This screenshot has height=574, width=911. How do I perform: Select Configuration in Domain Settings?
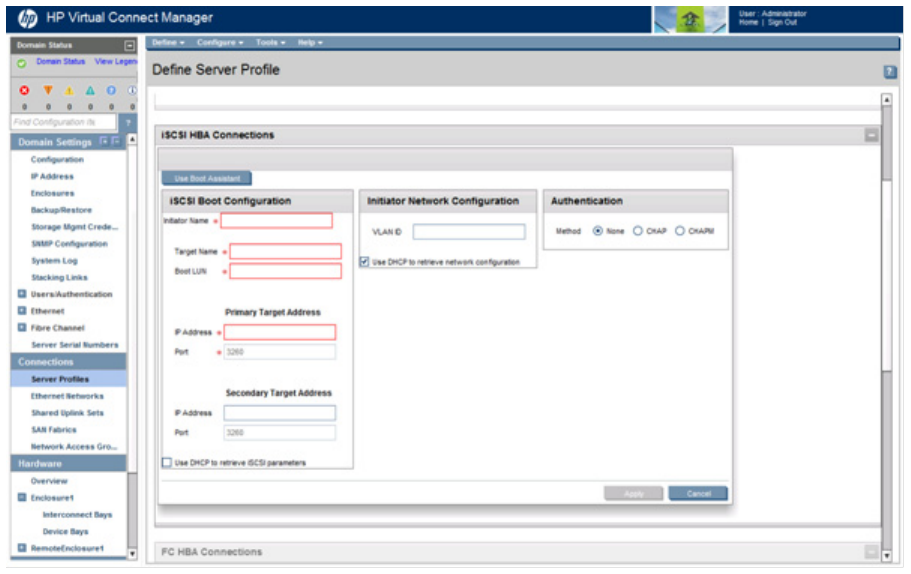pyautogui.click(x=57, y=159)
